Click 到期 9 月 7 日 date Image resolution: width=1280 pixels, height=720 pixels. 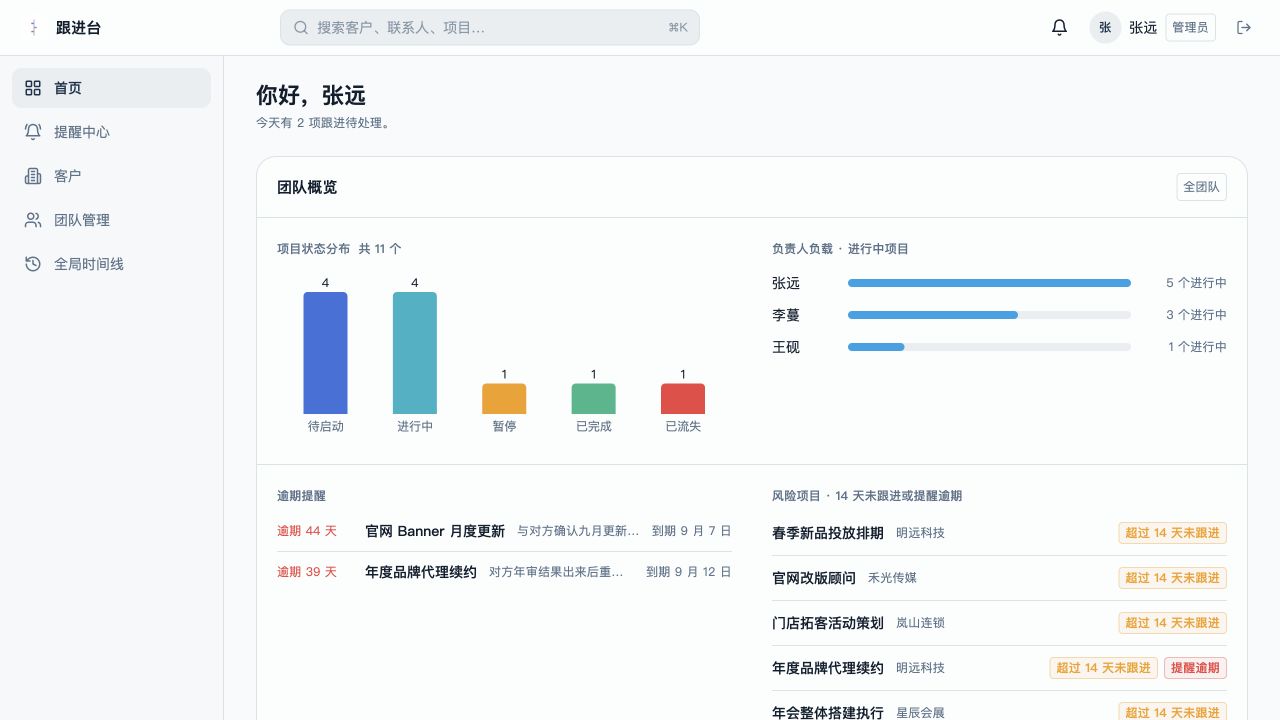click(x=691, y=531)
